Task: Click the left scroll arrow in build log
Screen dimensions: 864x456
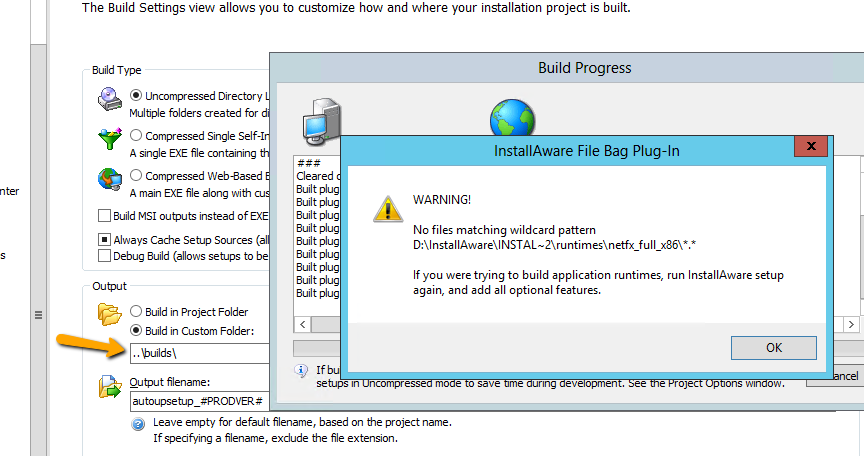Action: click(303, 324)
